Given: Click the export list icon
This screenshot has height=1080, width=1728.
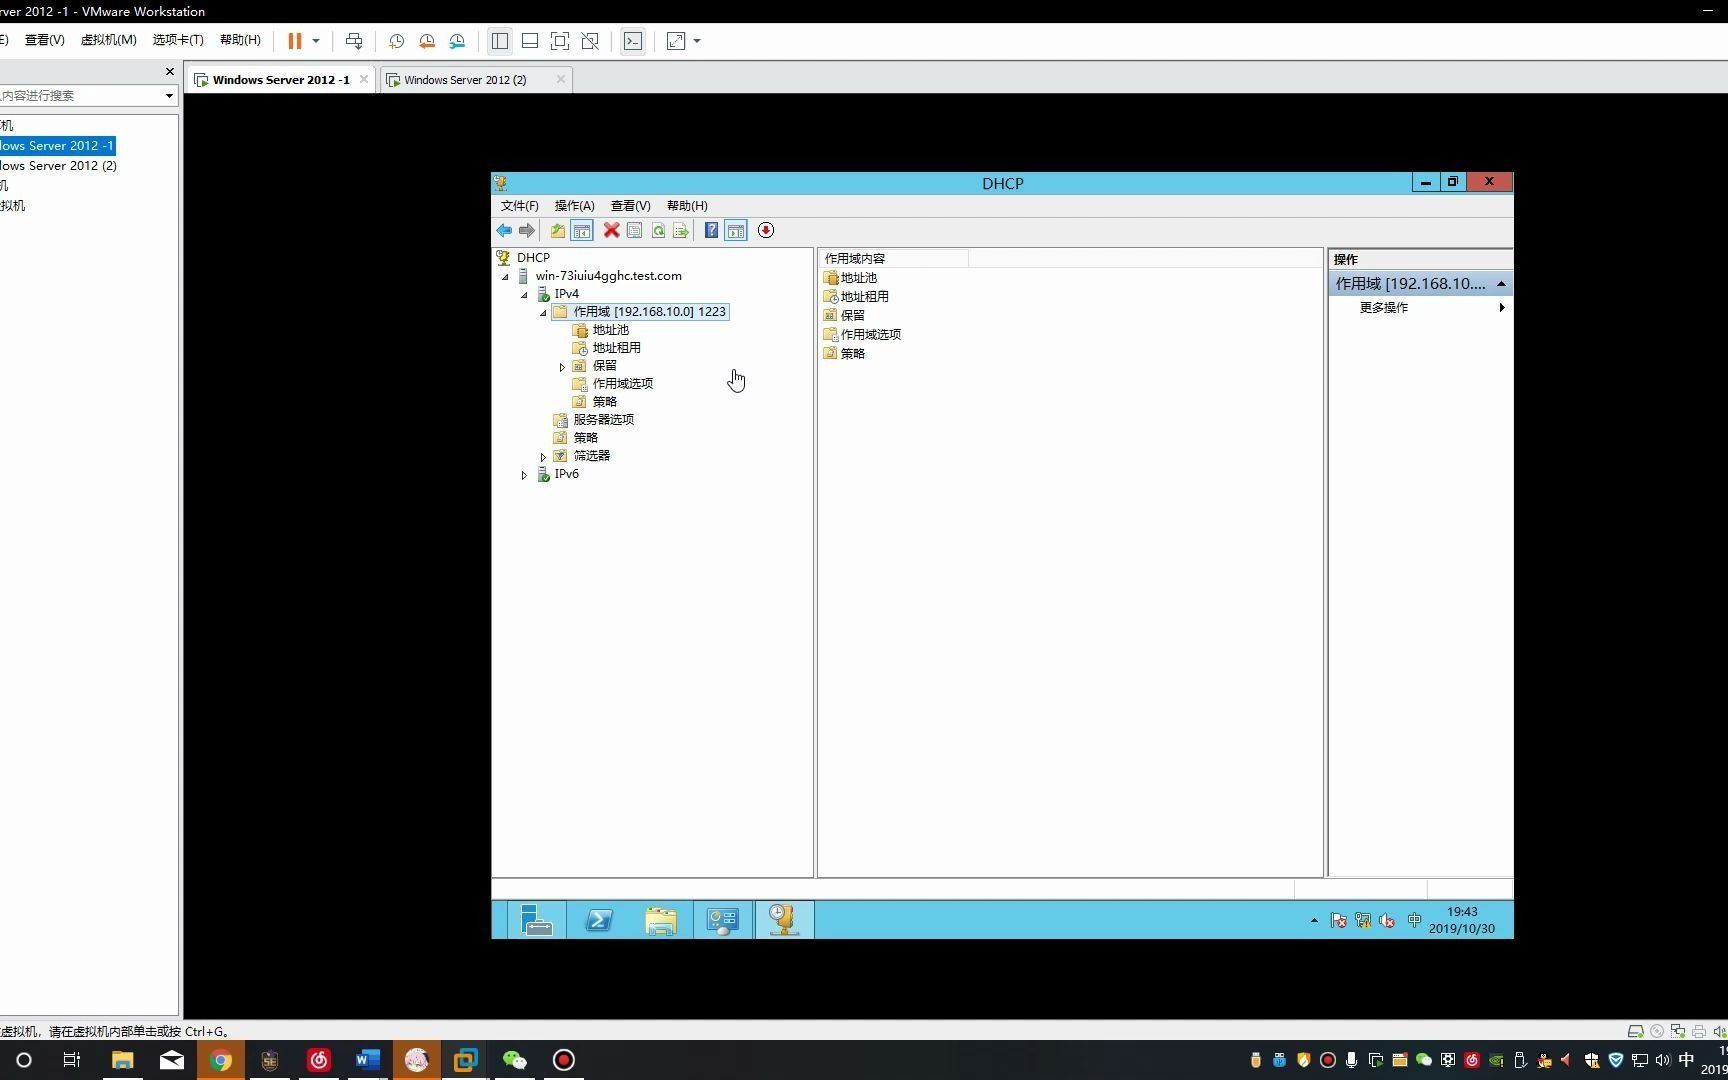Looking at the screenshot, I should 681,231.
